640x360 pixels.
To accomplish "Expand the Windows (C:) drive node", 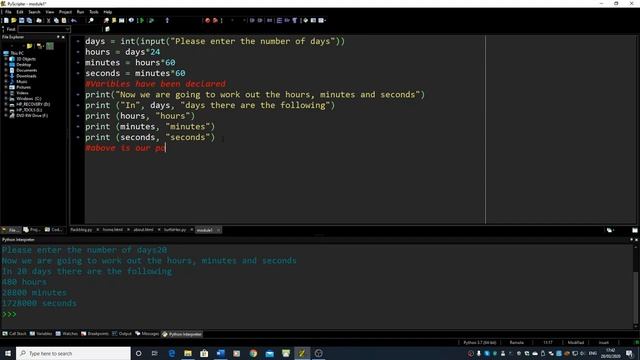I will pos(6,99).
